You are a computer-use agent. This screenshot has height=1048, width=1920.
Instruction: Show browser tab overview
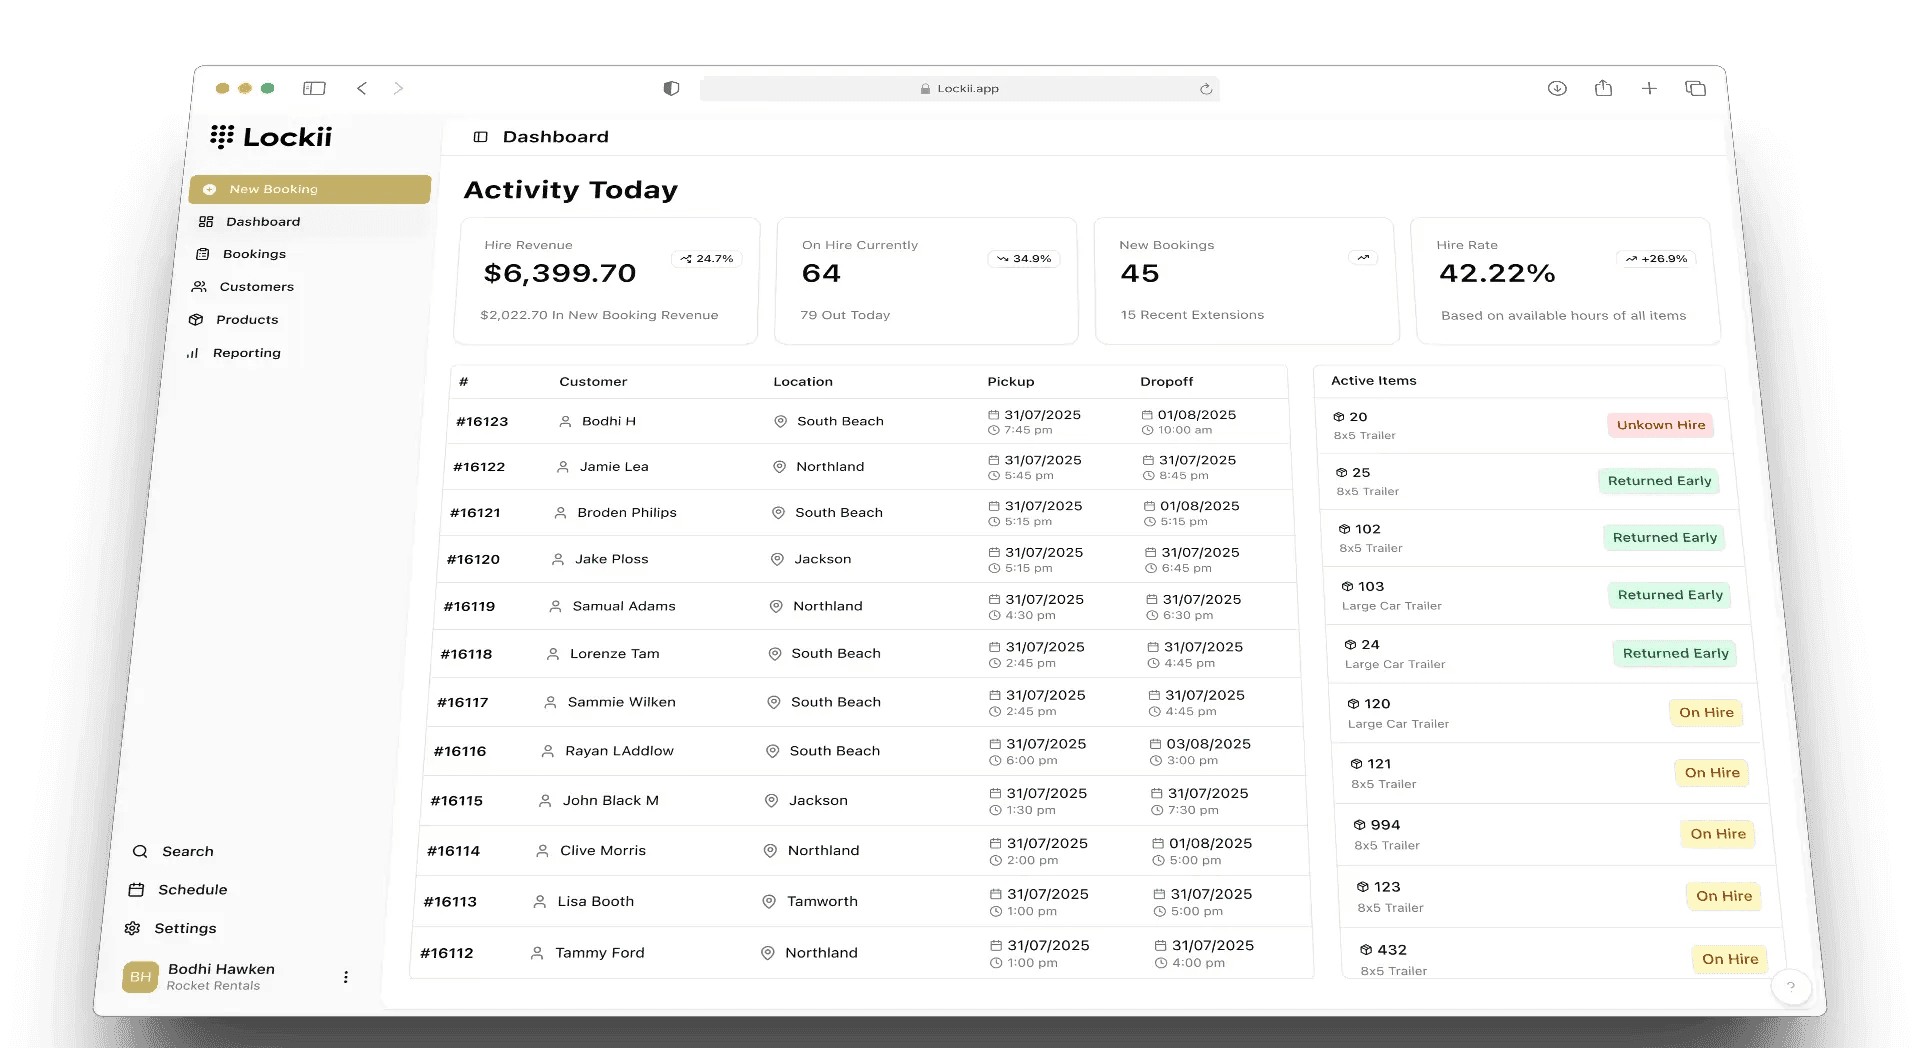[x=1695, y=88]
